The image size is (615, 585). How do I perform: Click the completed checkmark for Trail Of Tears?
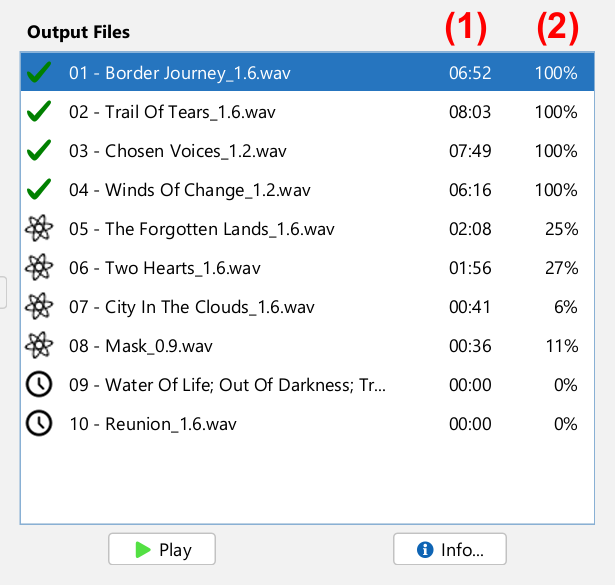pos(39,112)
